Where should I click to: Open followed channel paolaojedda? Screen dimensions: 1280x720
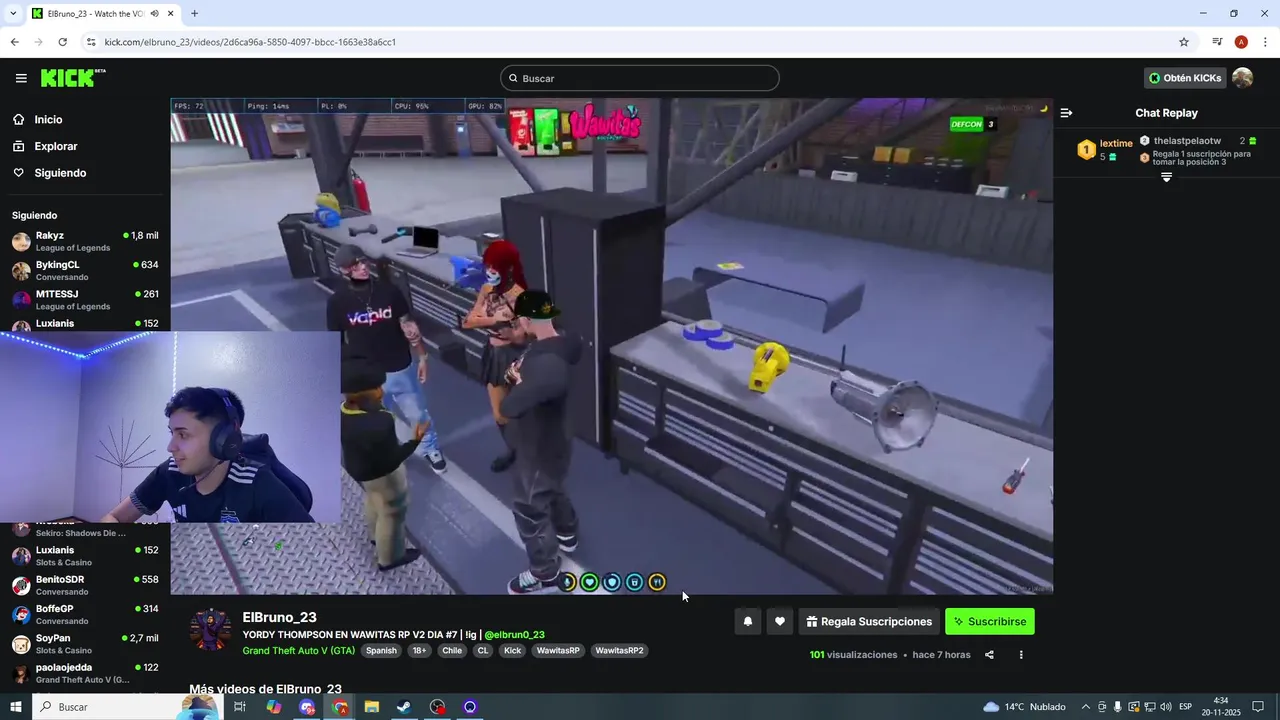click(x=85, y=673)
